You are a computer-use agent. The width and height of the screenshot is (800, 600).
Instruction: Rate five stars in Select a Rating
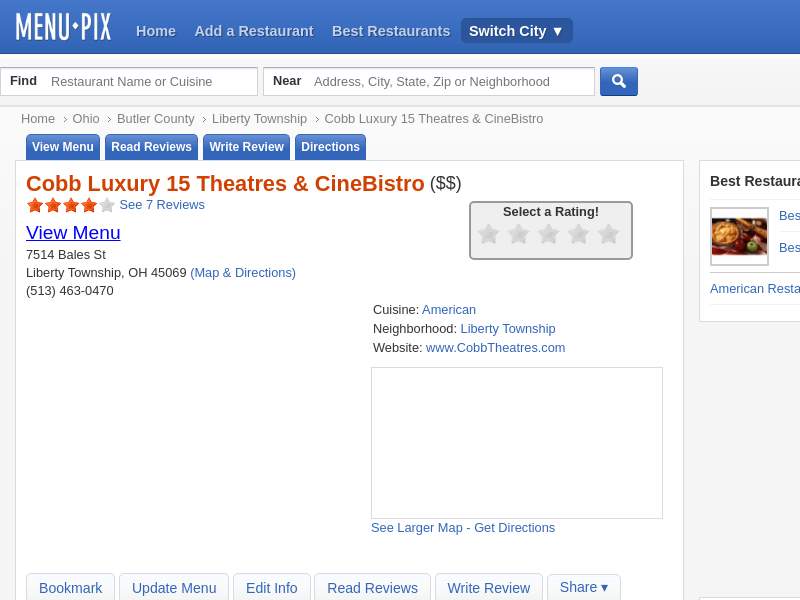point(609,234)
